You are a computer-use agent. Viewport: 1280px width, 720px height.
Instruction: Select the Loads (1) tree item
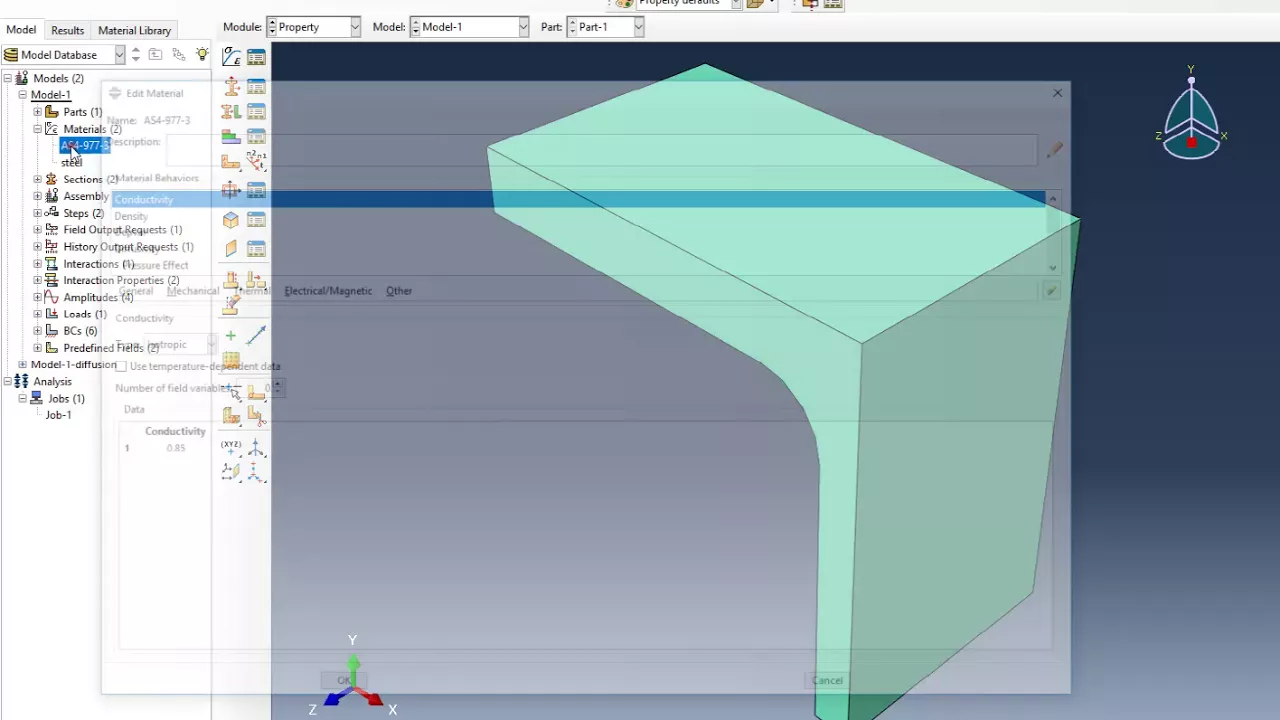coord(85,314)
